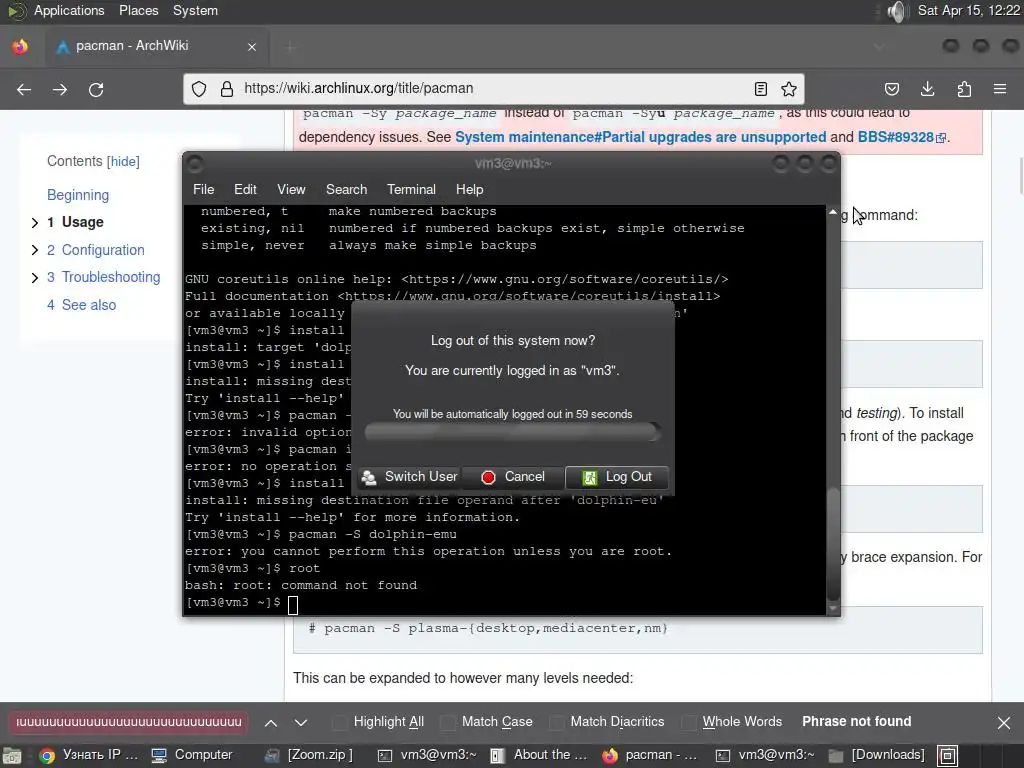Enable Match Case option
The height and width of the screenshot is (768, 1024).
pos(487,722)
